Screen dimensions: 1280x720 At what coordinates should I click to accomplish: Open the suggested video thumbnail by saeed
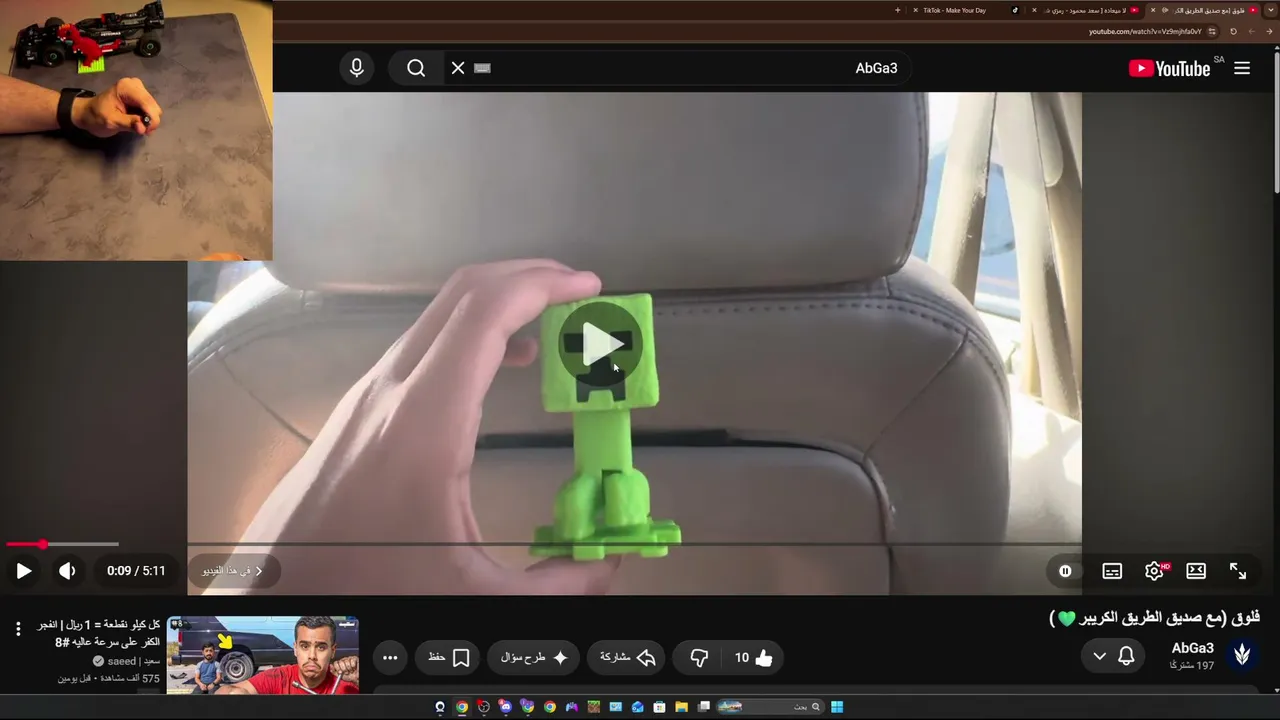coord(263,655)
